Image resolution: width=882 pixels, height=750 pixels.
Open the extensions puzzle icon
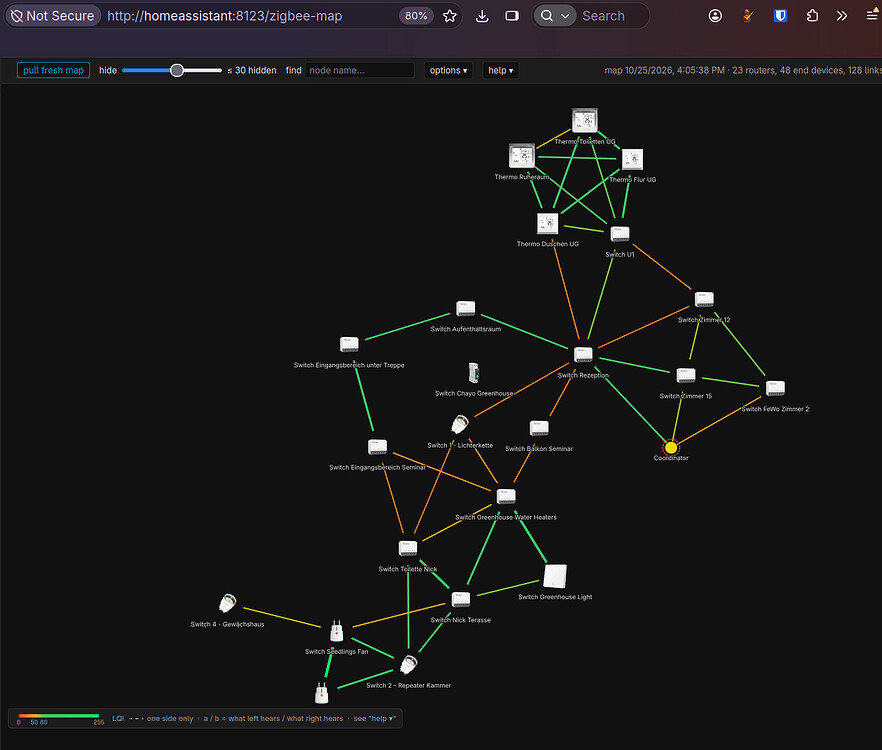[x=812, y=16]
